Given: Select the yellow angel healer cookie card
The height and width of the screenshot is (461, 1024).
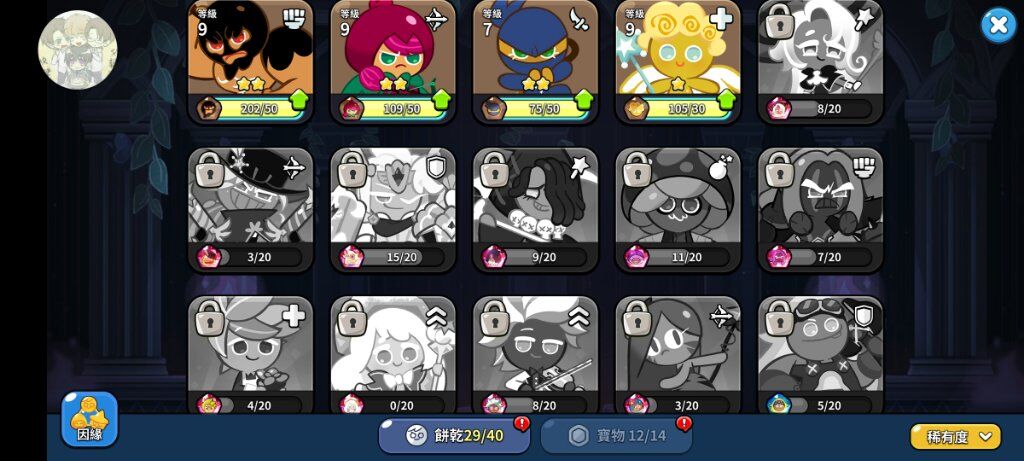Looking at the screenshot, I should [x=679, y=61].
